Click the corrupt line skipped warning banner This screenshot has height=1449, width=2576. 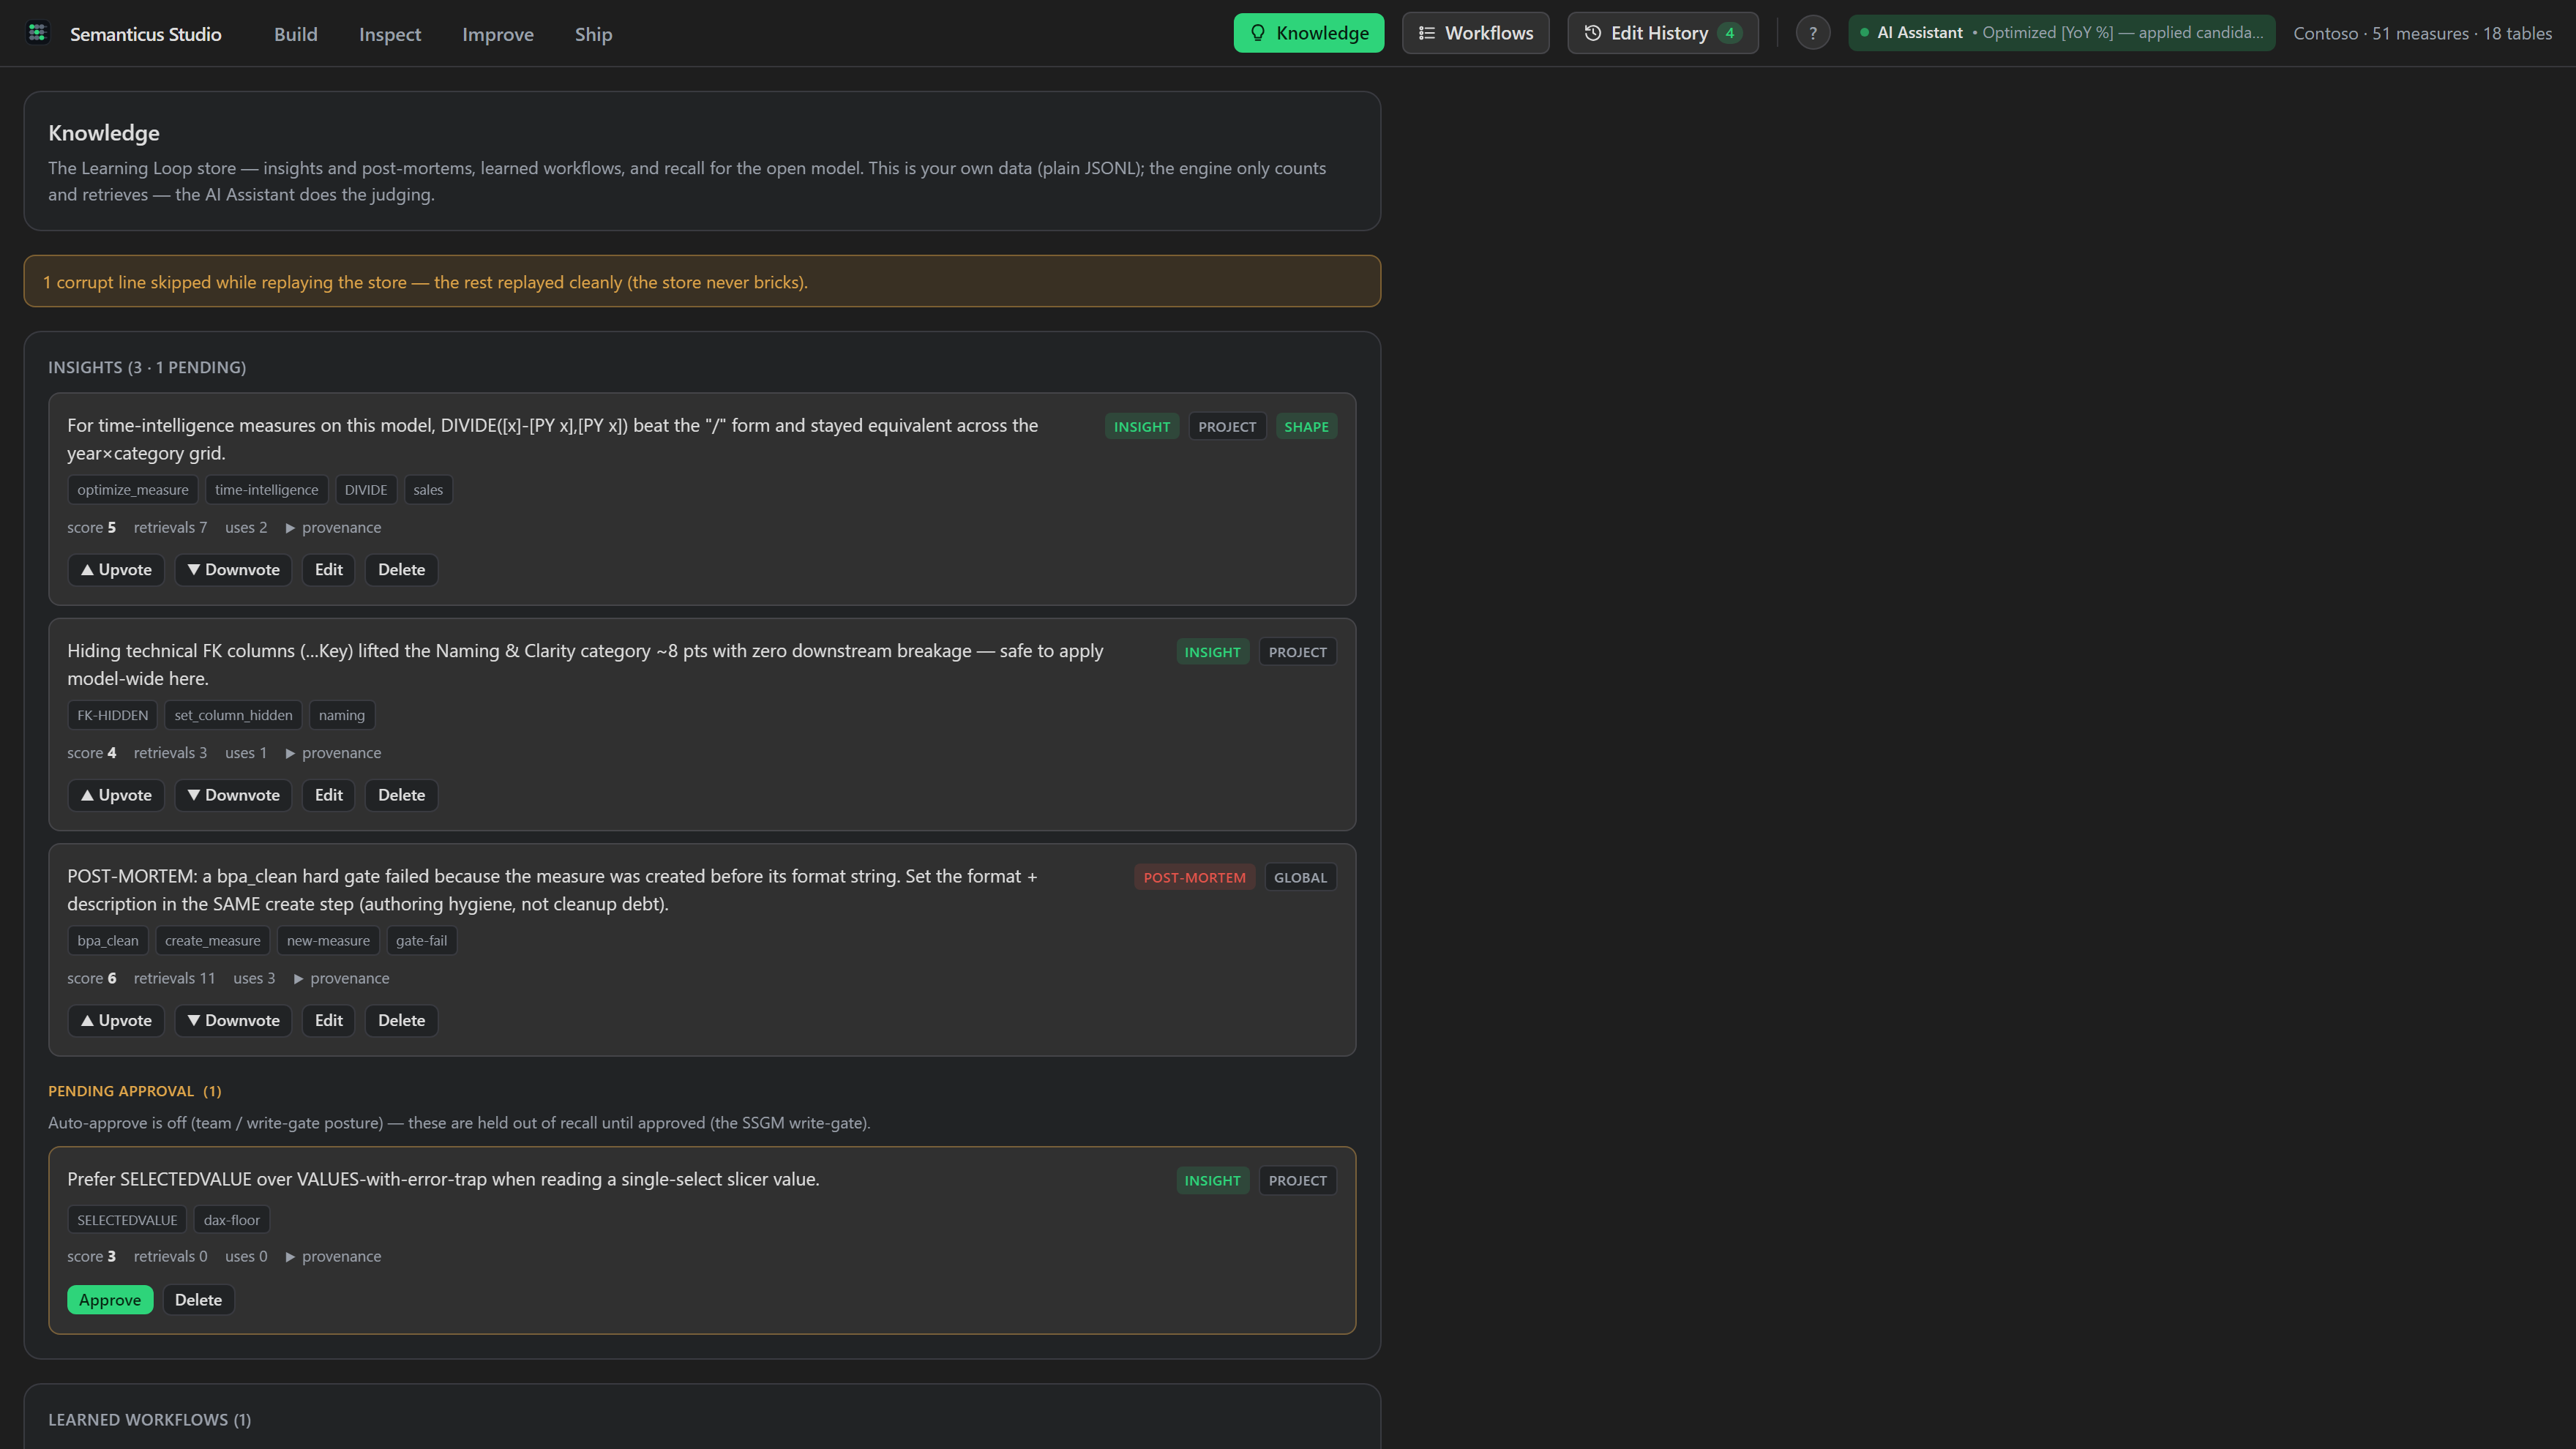click(x=702, y=281)
